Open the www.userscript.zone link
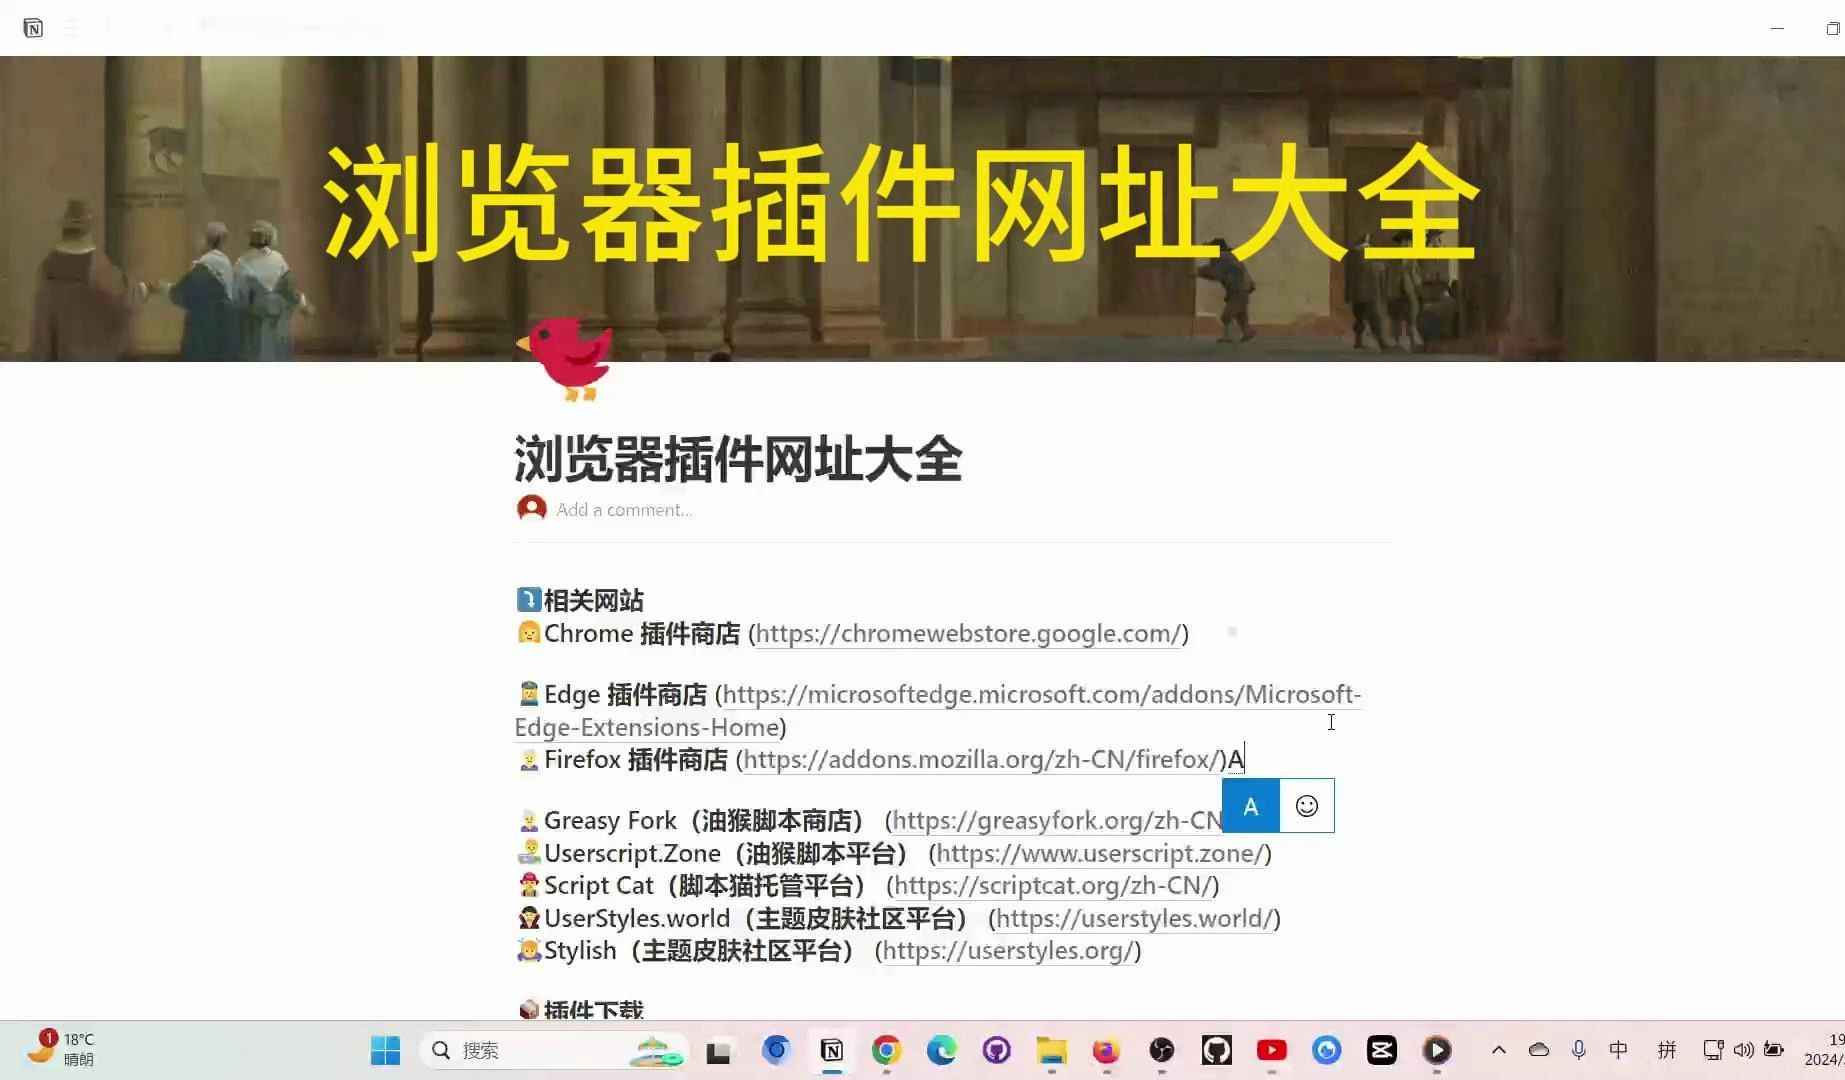This screenshot has height=1080, width=1845. (1100, 853)
